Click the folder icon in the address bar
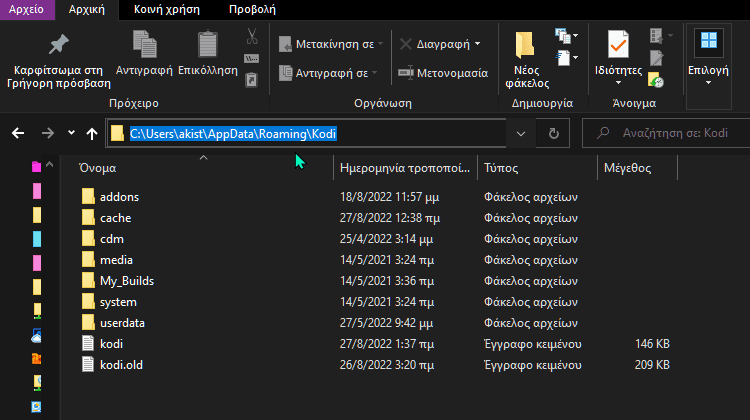 117,133
